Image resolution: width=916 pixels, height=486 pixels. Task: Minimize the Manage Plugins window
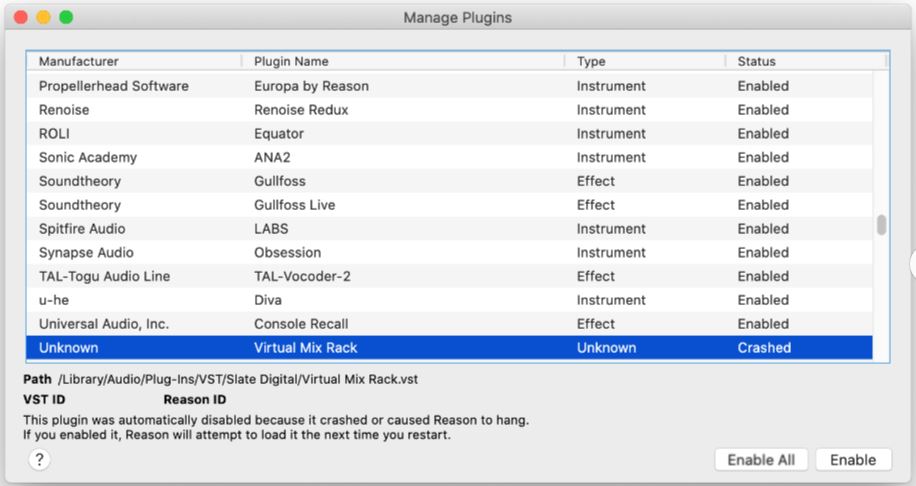43,17
